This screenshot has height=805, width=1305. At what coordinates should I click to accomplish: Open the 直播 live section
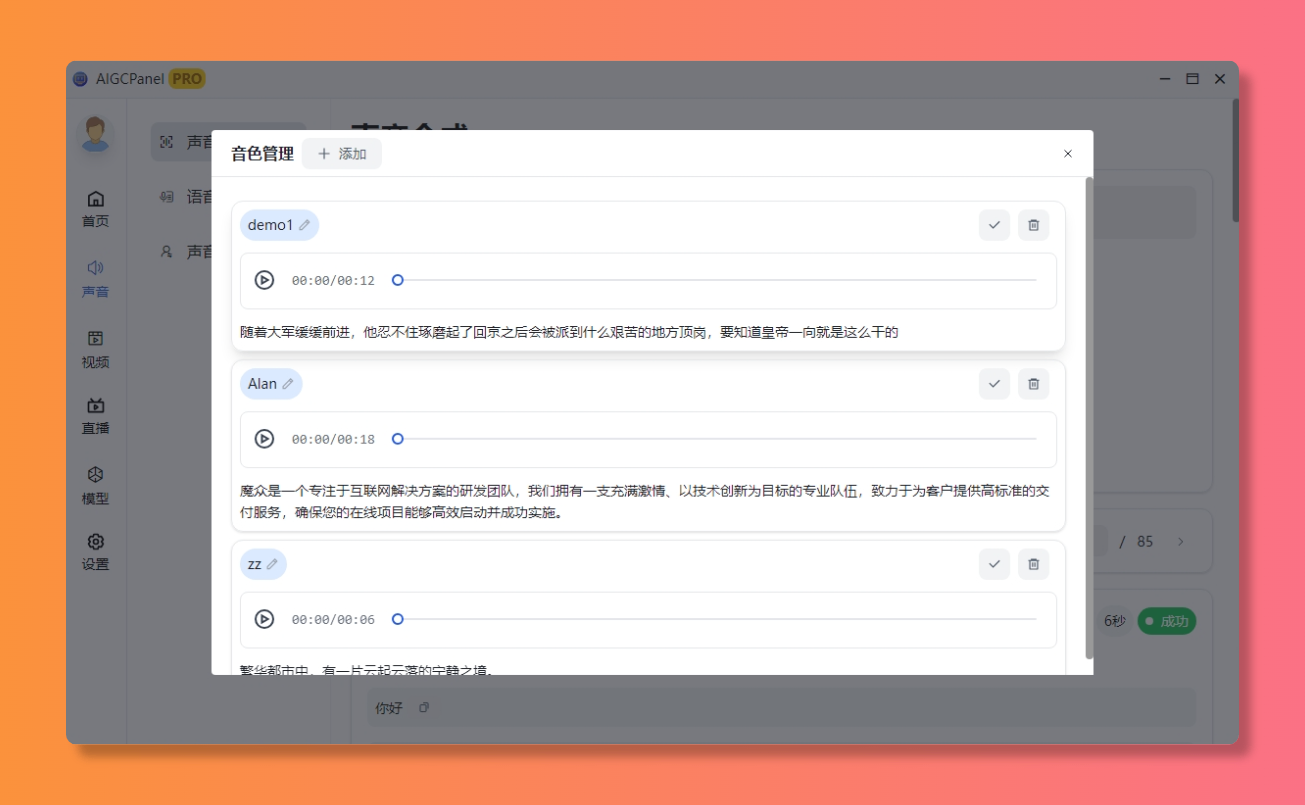click(95, 415)
